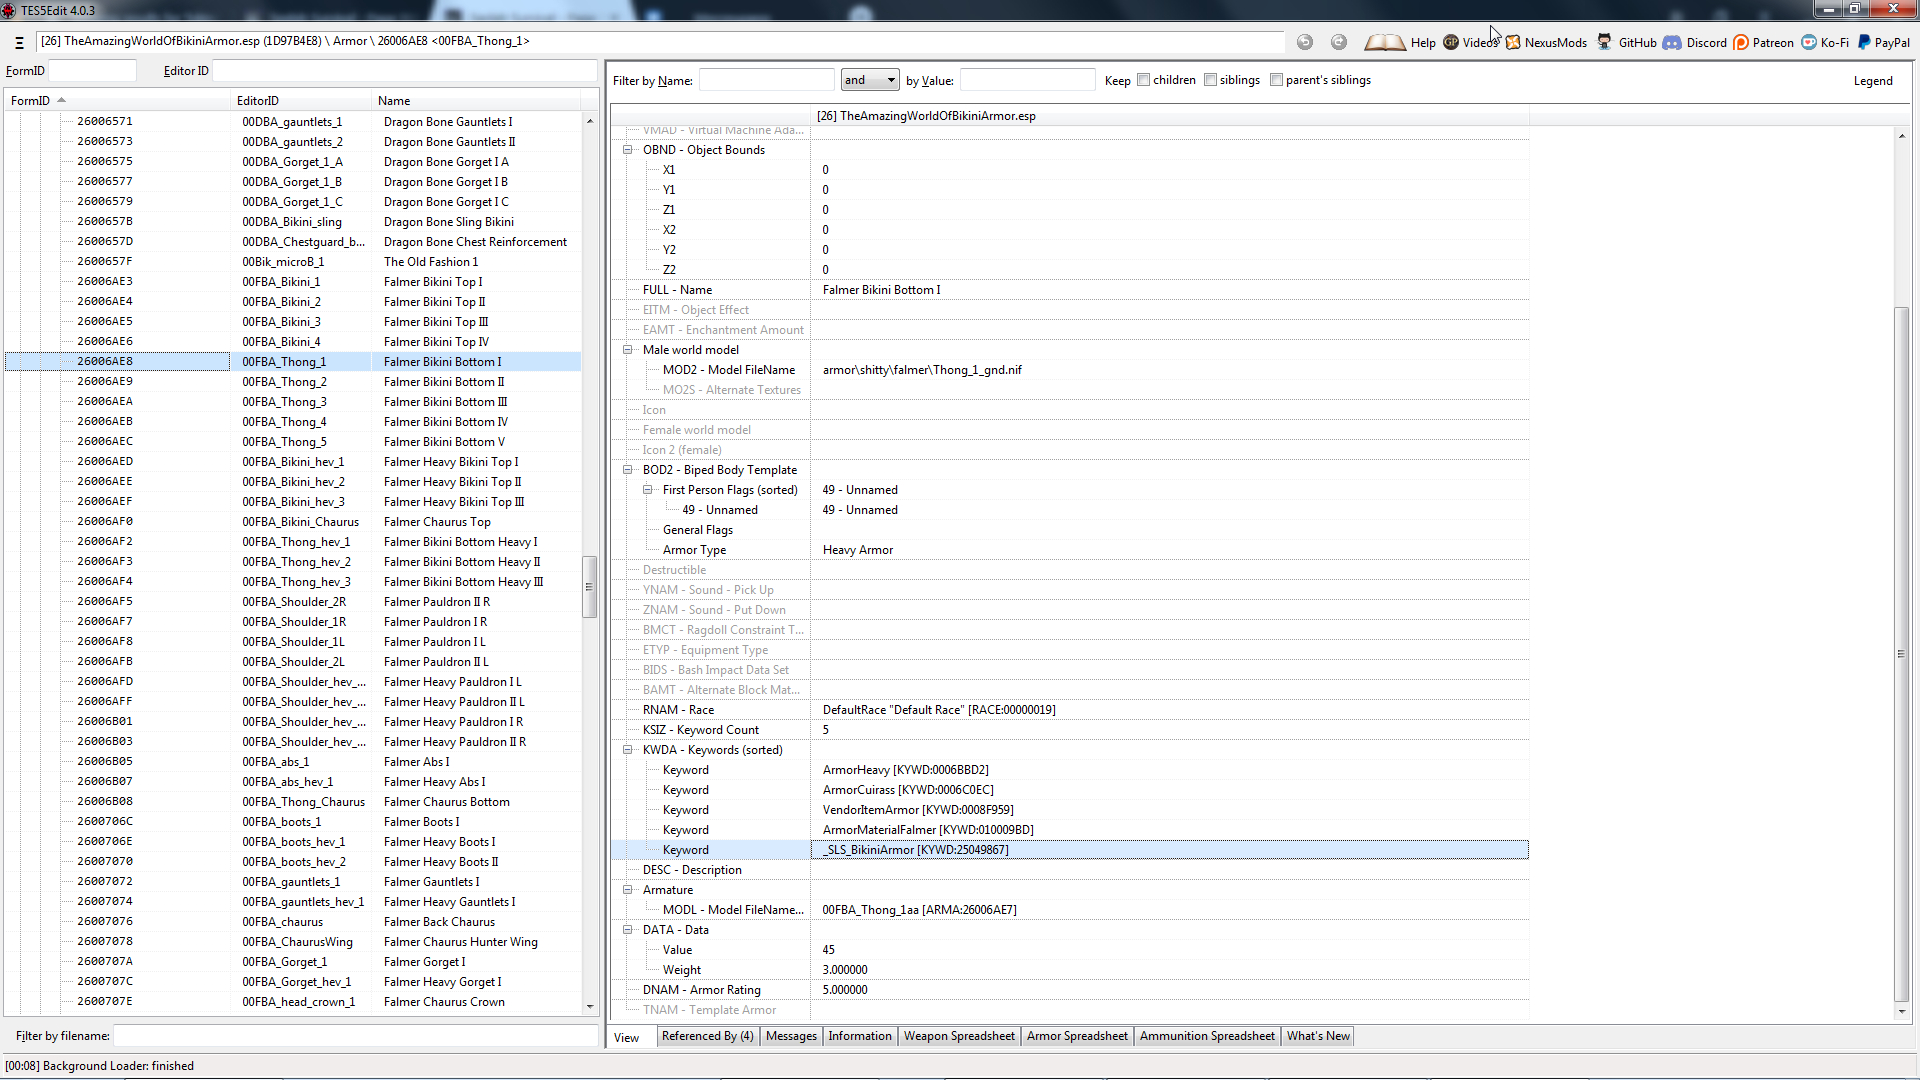Click the TES5Edit title bar app icon

pyautogui.click(x=9, y=10)
